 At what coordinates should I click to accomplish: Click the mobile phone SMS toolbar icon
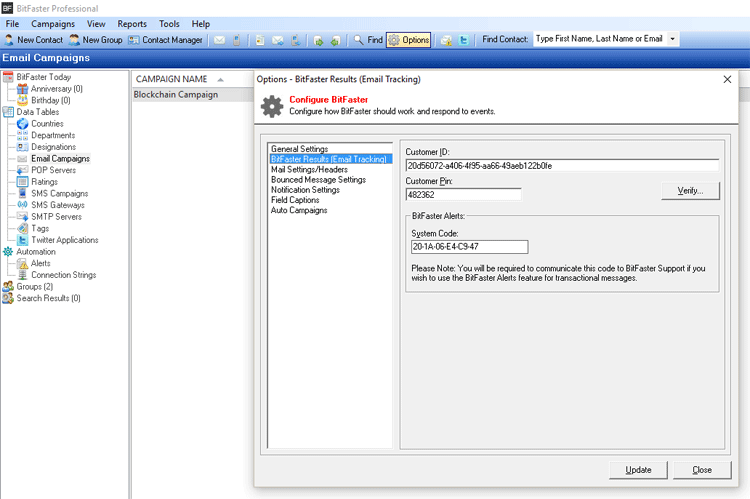236,40
